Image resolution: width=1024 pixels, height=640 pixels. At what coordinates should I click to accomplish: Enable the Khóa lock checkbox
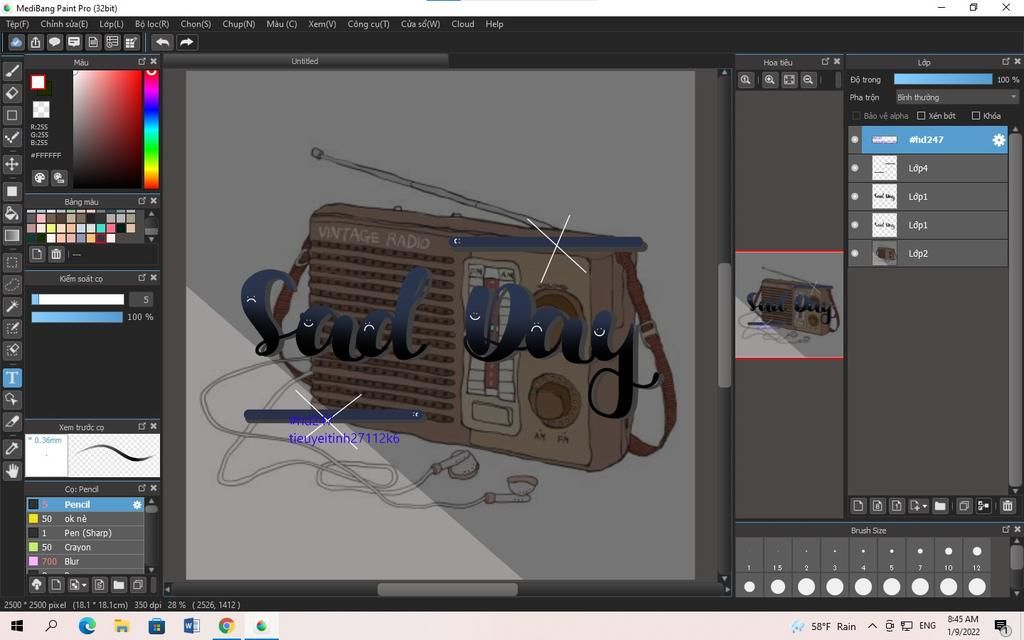(976, 116)
